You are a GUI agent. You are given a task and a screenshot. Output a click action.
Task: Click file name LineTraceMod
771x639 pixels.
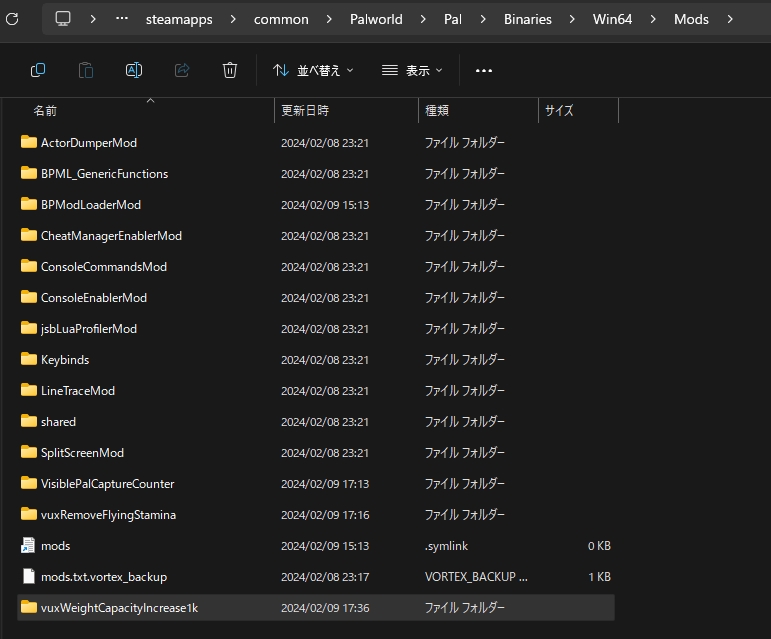tap(78, 391)
